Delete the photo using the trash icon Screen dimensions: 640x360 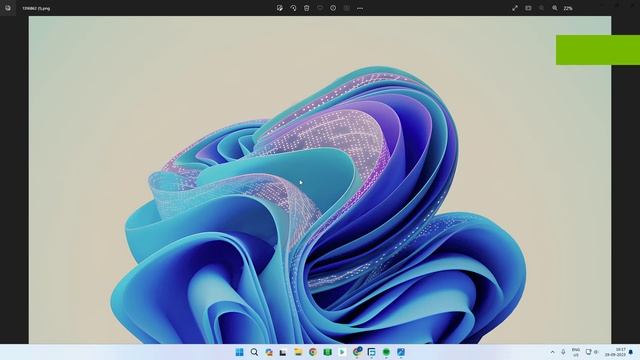[307, 8]
